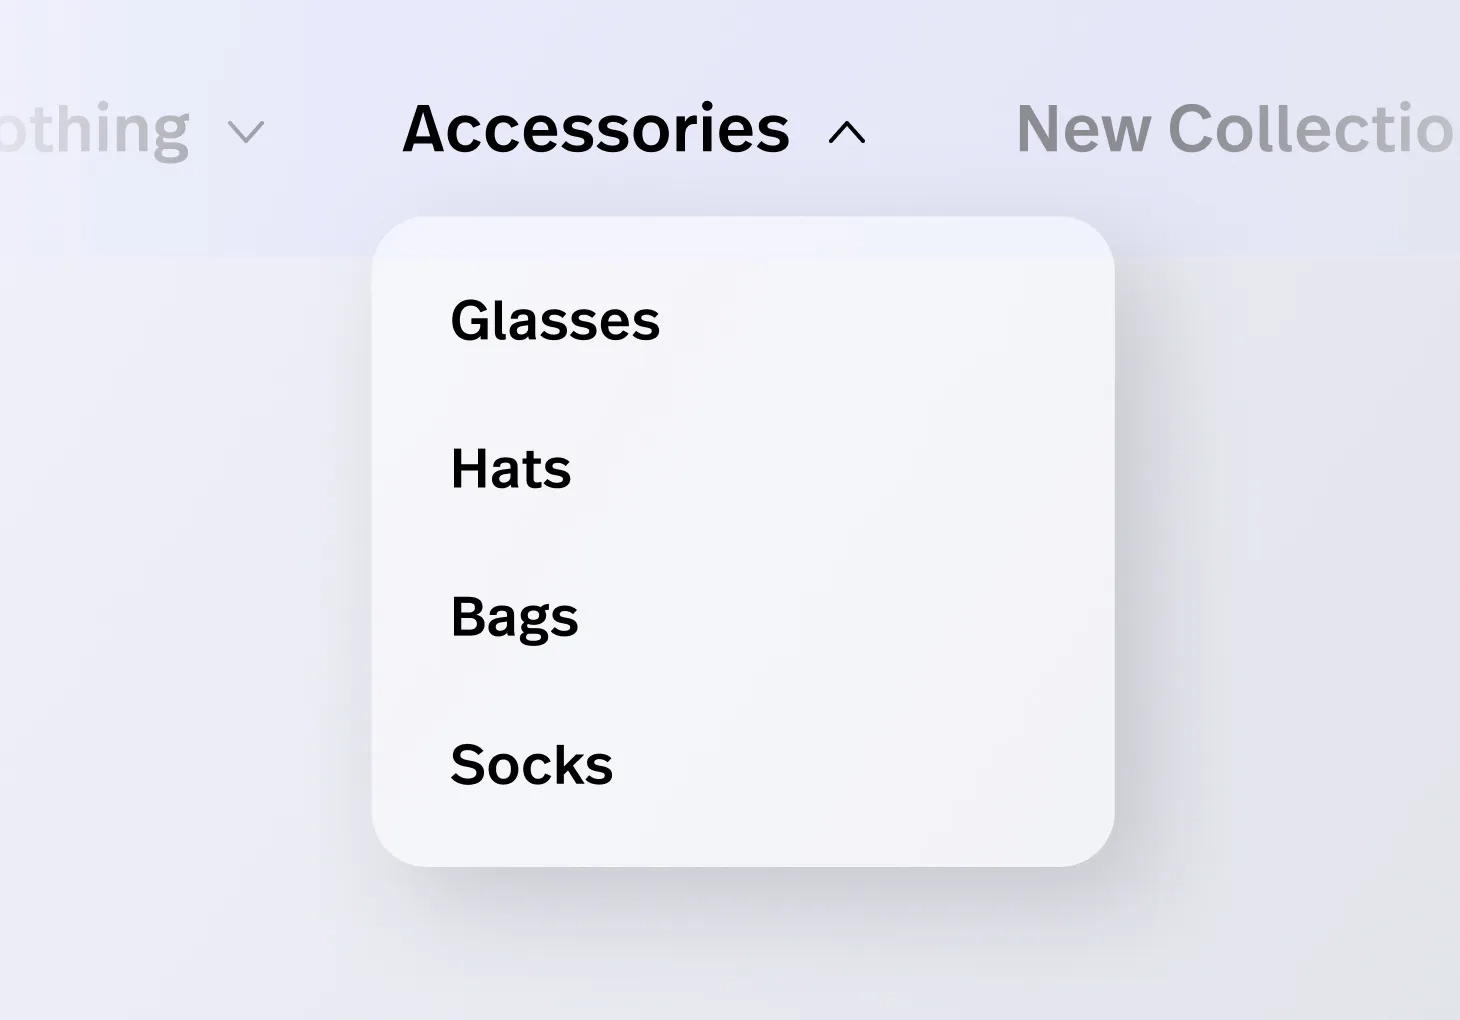
Task: Open the Glasses category link
Action: [555, 320]
